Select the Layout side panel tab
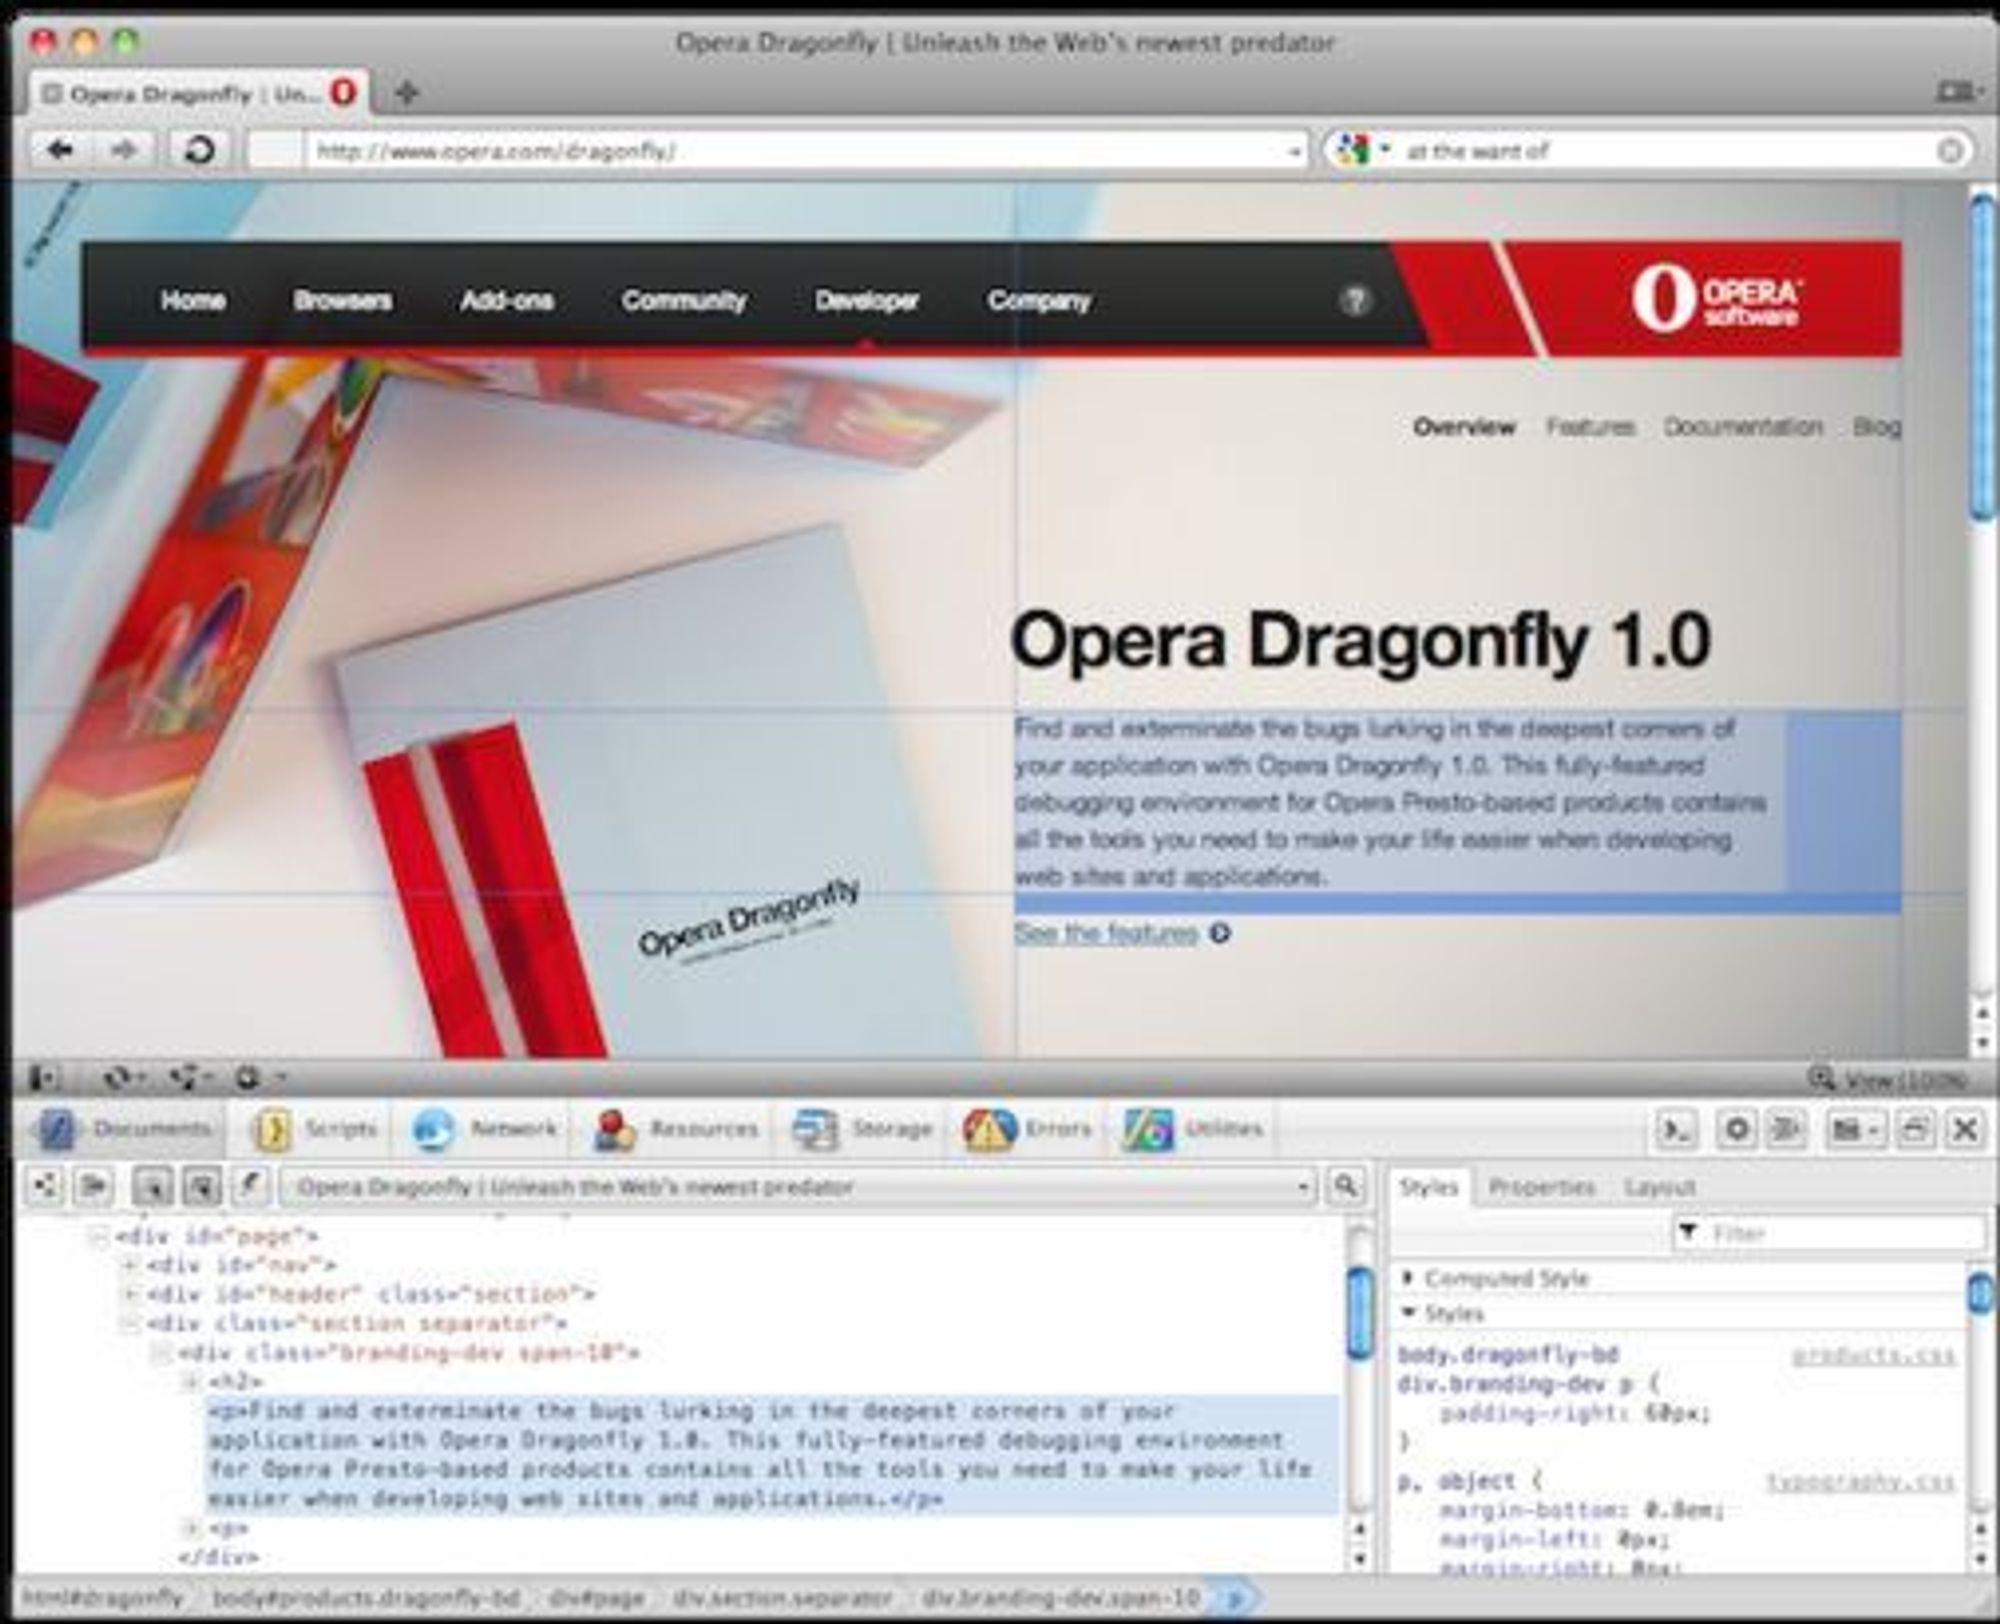This screenshot has width=2000, height=1624. [x=1660, y=1187]
